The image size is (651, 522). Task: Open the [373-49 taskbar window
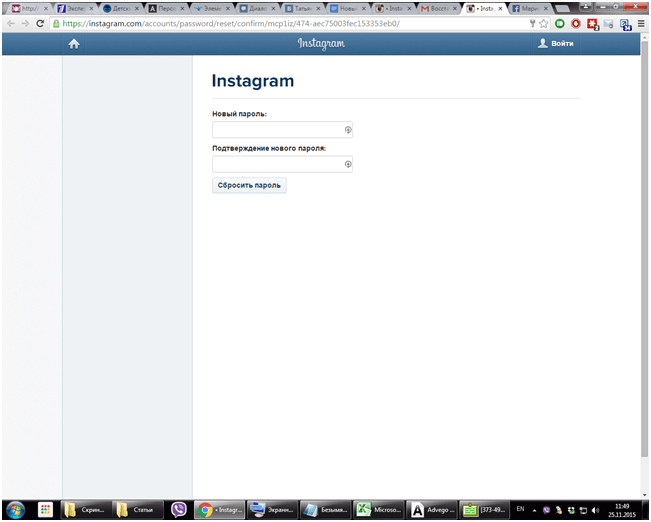[x=484, y=510]
